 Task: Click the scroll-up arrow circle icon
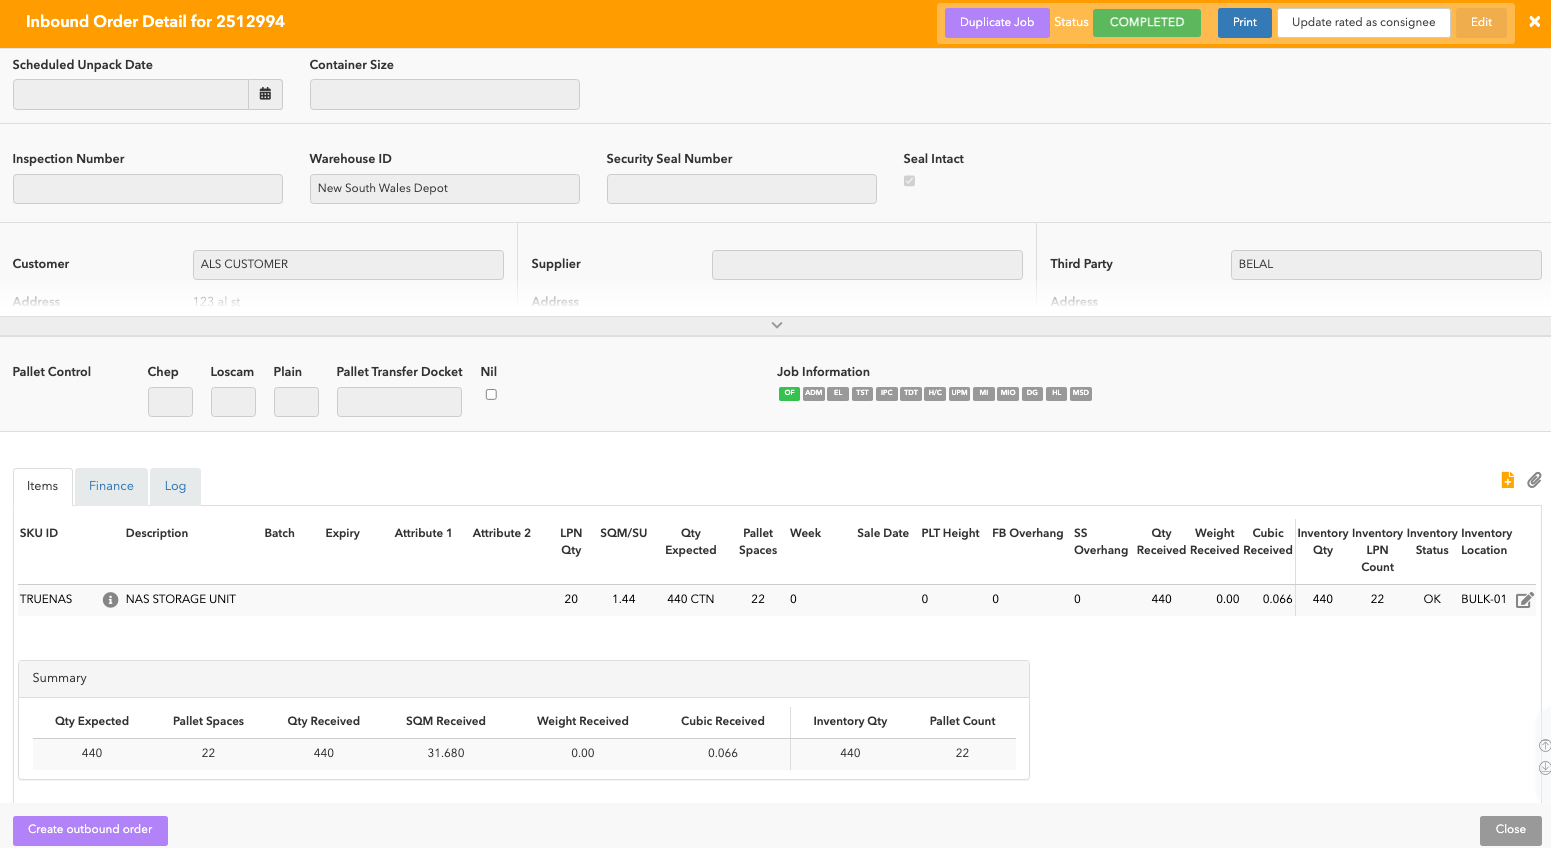coord(1544,745)
